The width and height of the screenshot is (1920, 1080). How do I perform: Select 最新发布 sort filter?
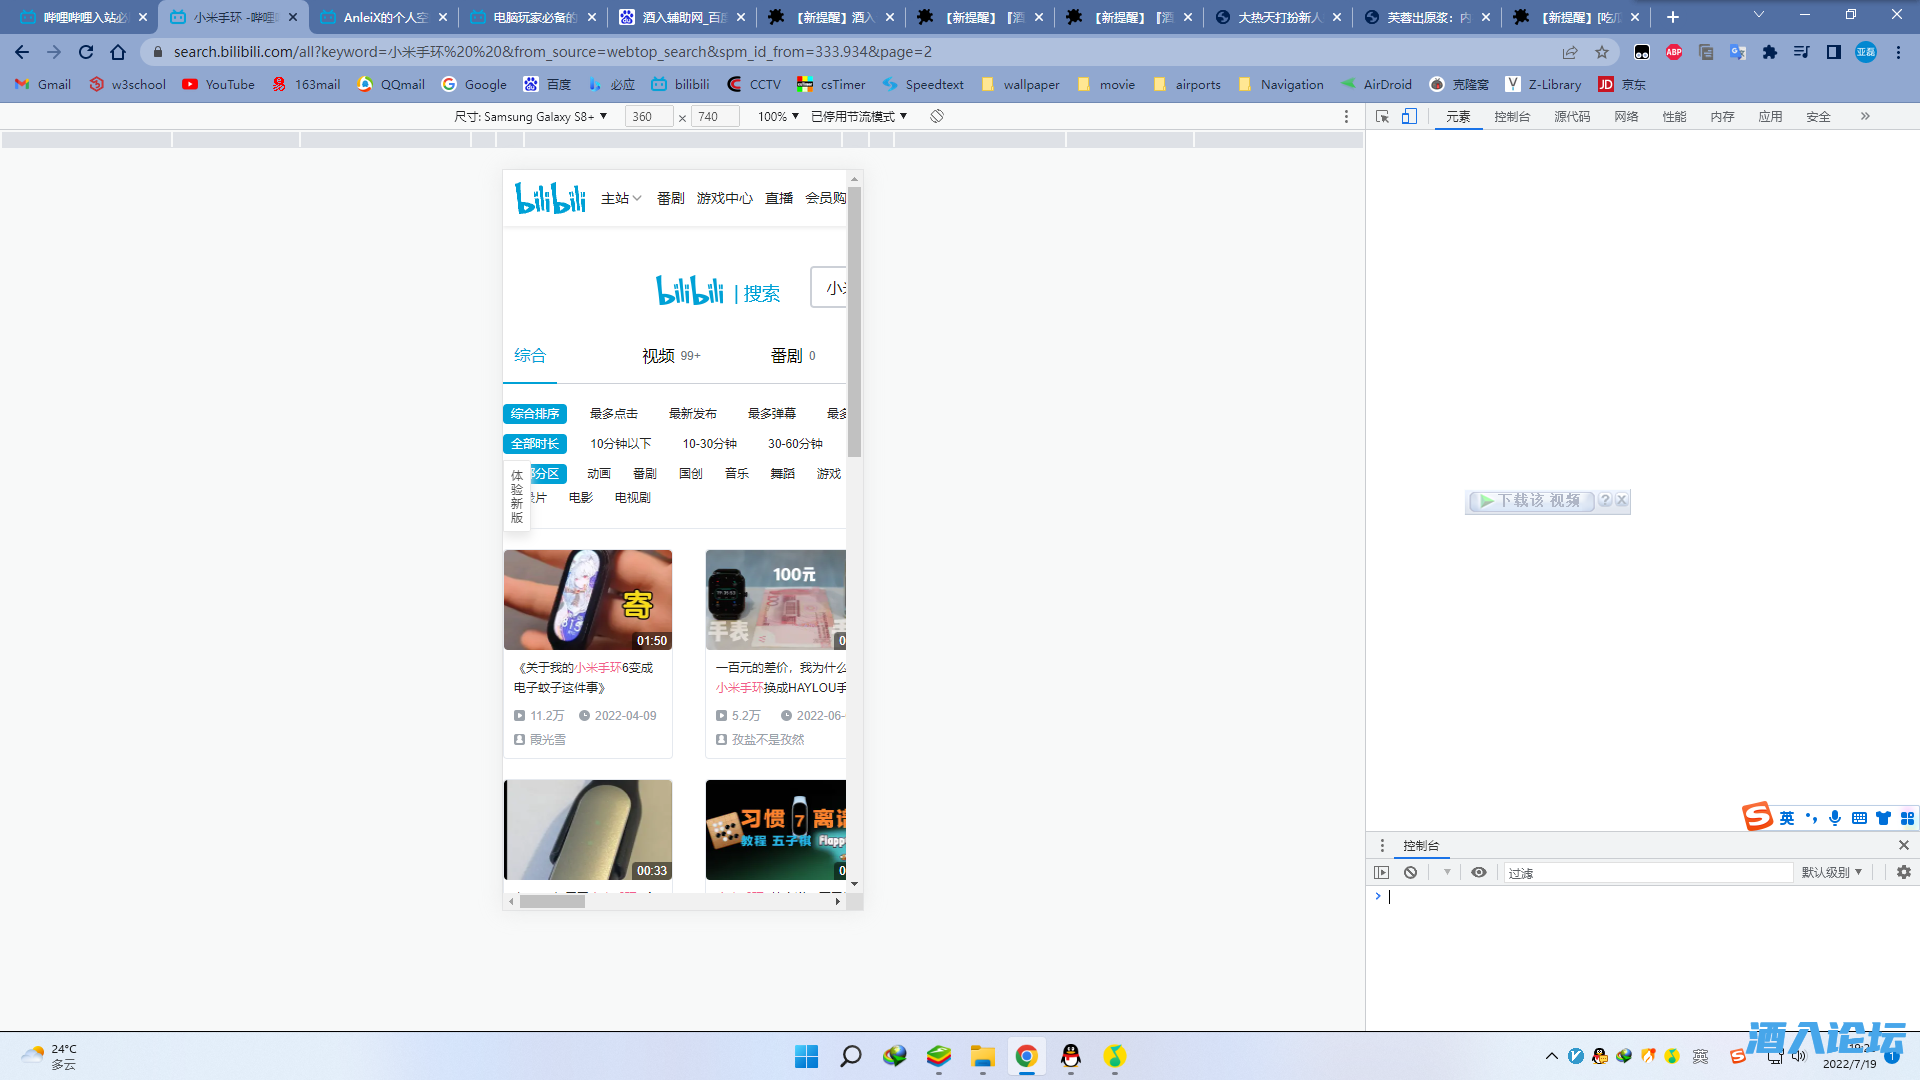point(692,413)
